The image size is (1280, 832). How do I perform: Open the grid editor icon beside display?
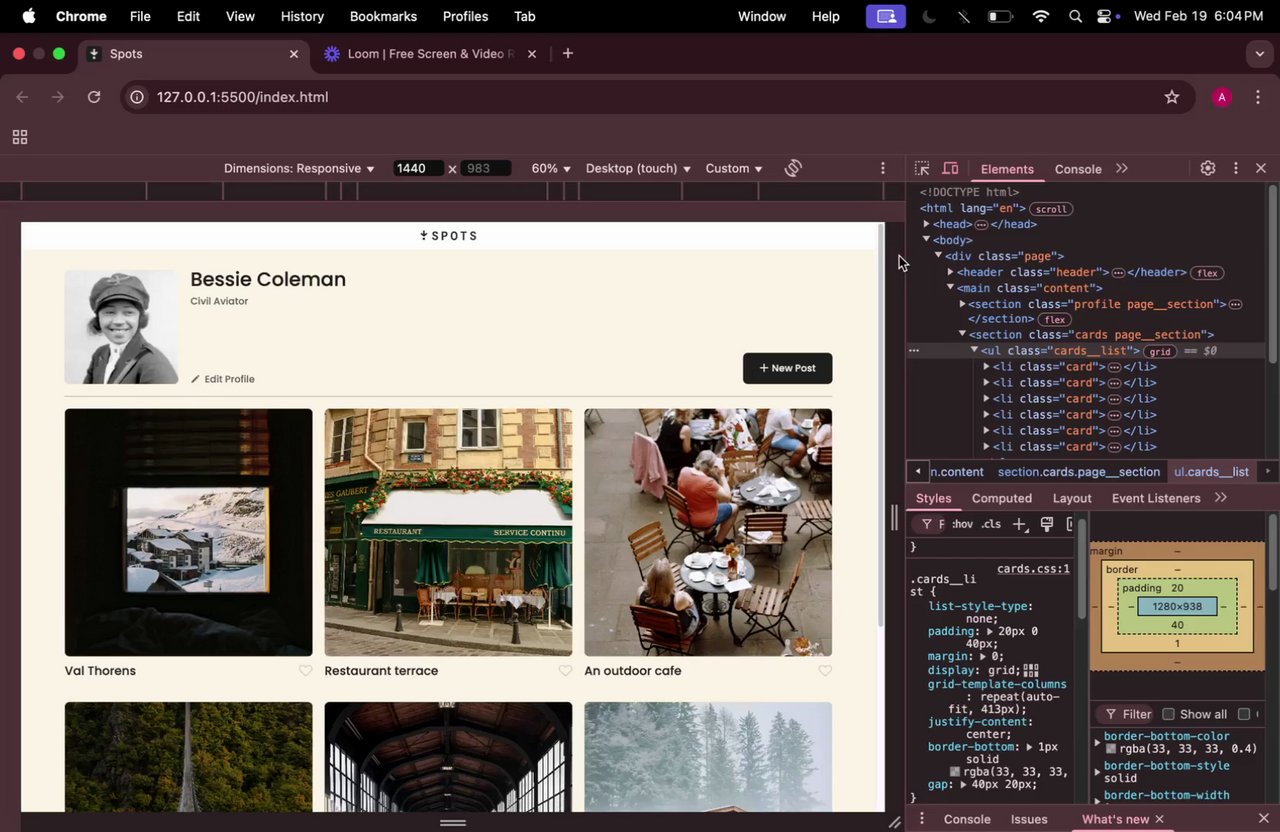pos(1031,670)
